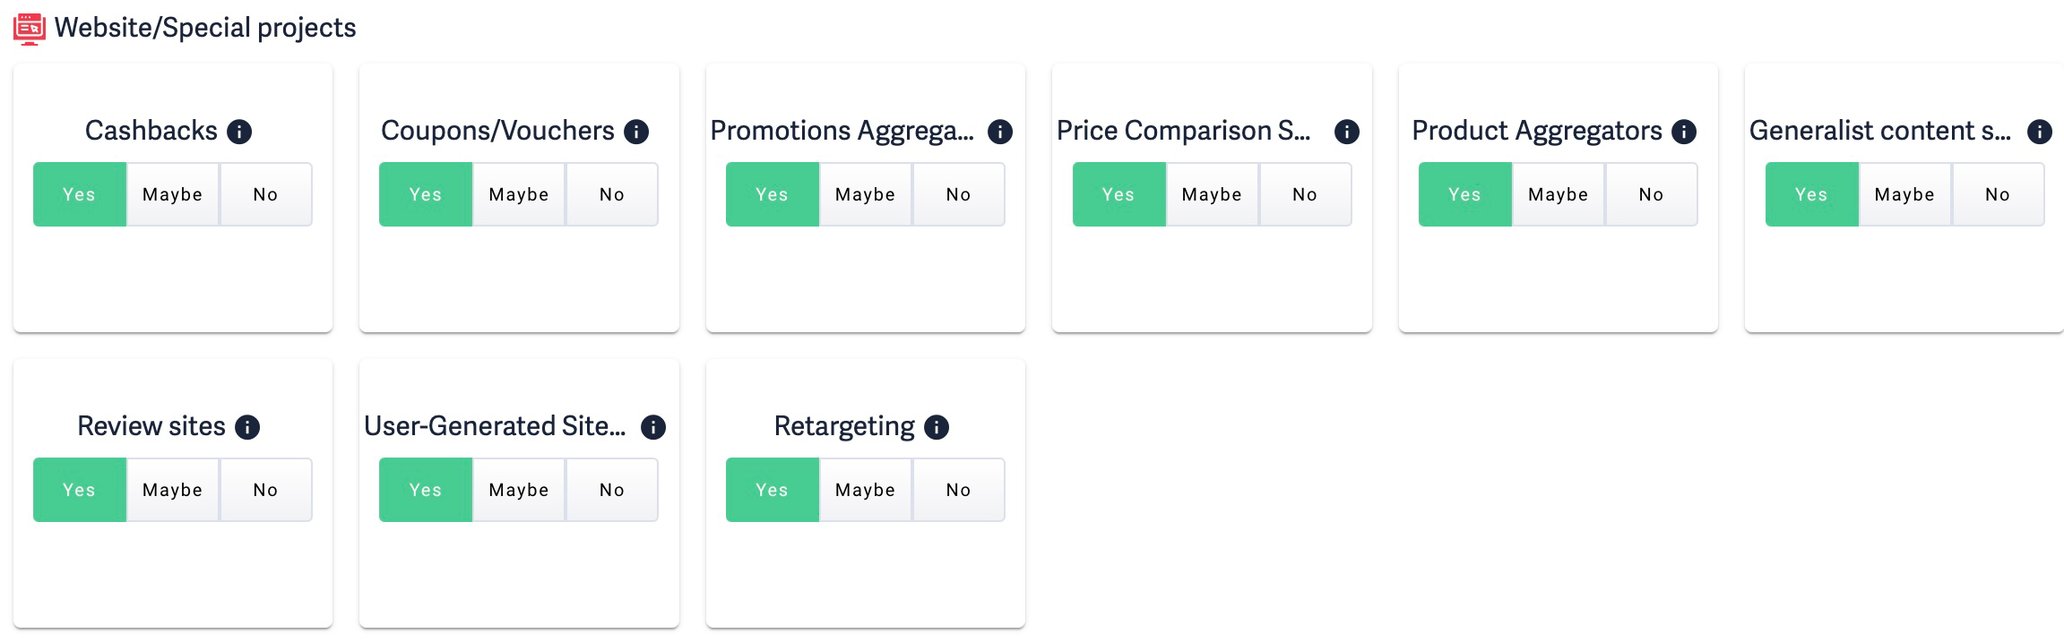Click the Promotions Aggregators info icon
The width and height of the screenshot is (2064, 642).
(x=999, y=131)
